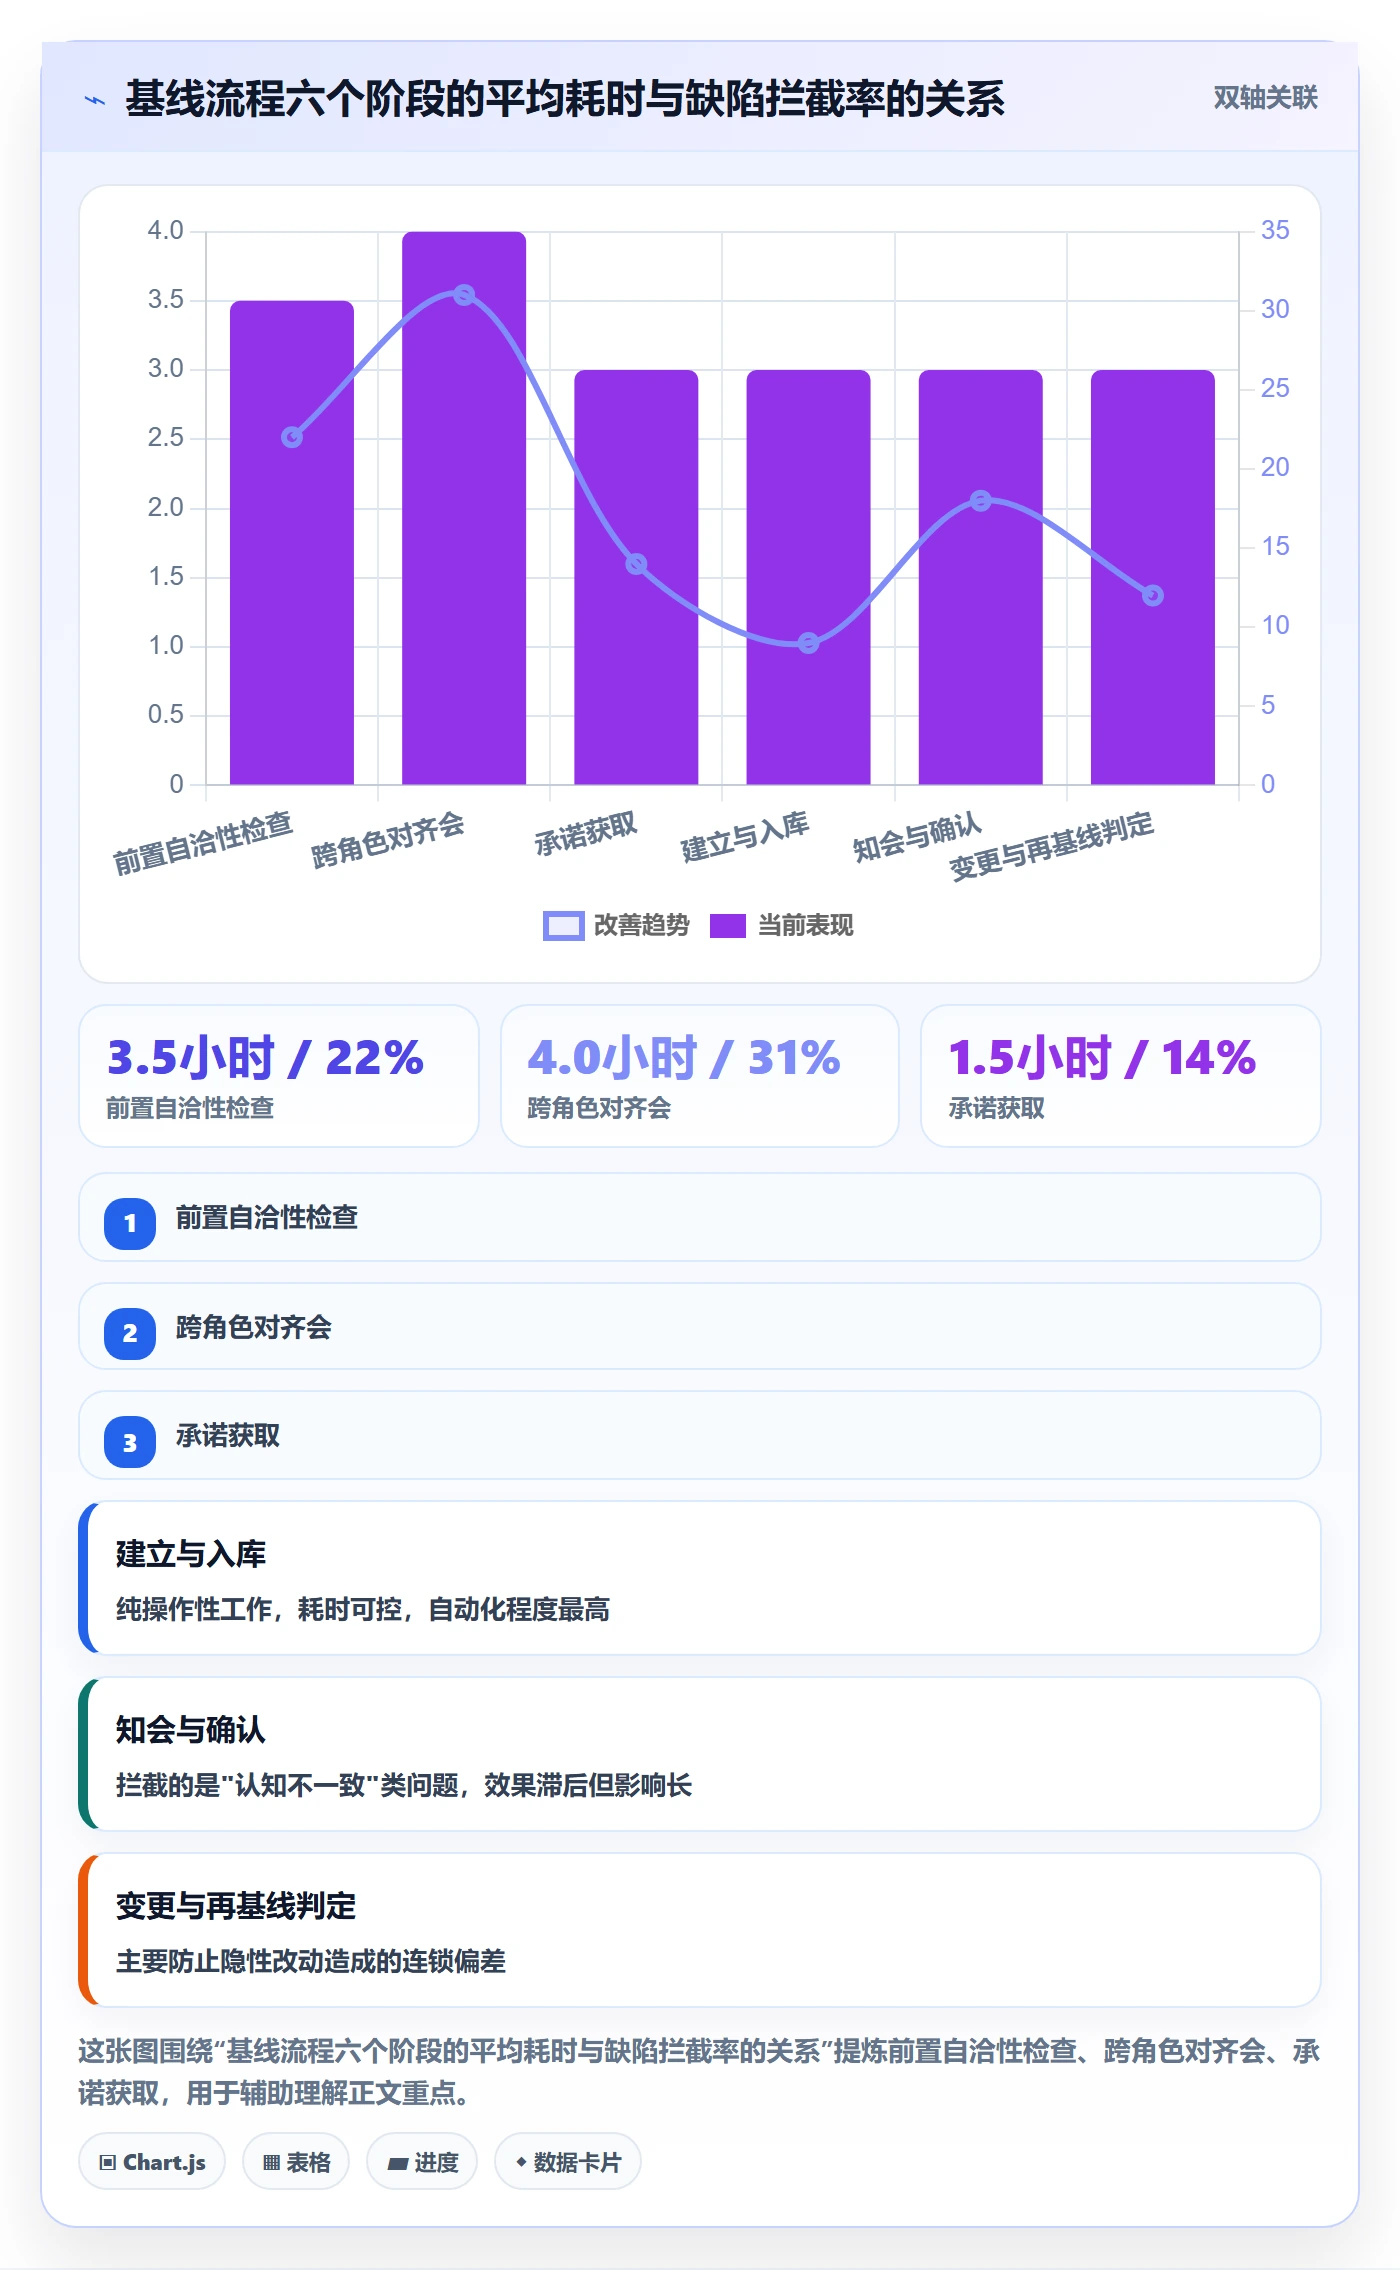Click the number 3 step badge
1400x2270 pixels.
[130, 1442]
